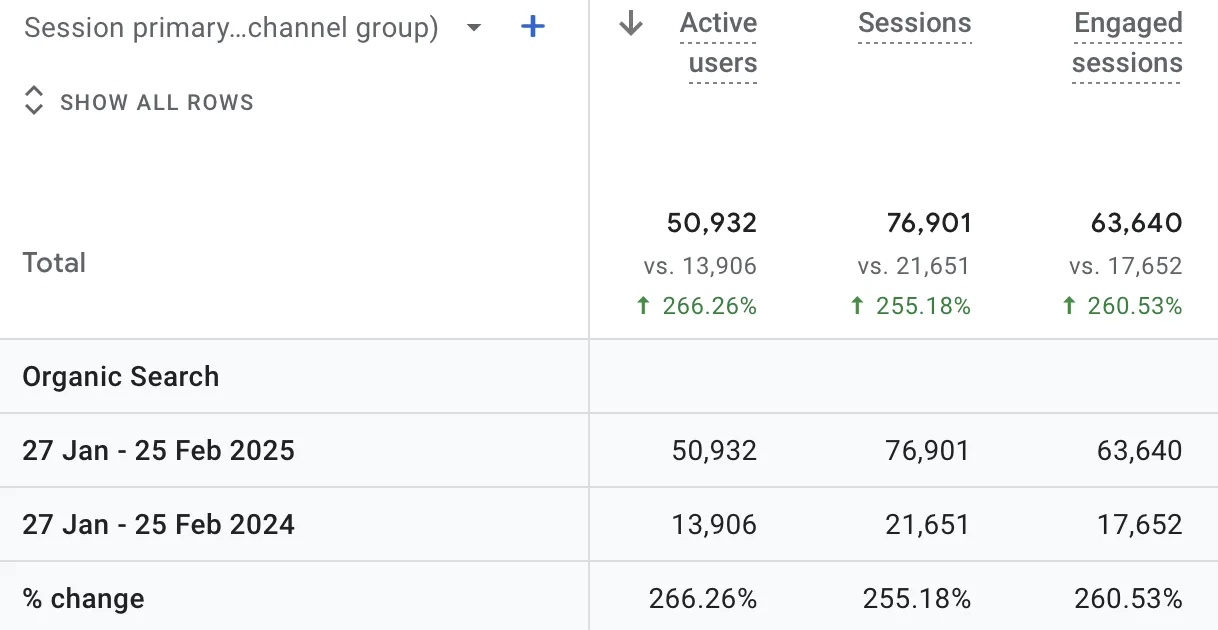Screen dimensions: 1218x630
Task: Click 2024 Active users cell 13,906
Action: pyautogui.click(x=713, y=524)
